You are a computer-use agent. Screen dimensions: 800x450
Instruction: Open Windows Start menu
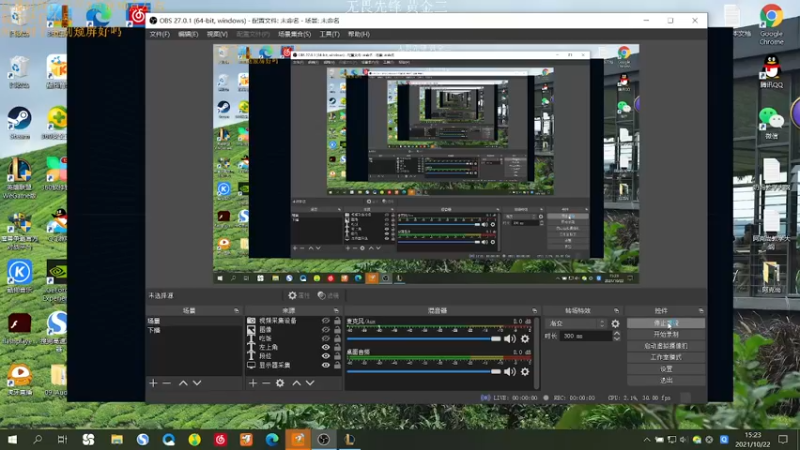12,439
